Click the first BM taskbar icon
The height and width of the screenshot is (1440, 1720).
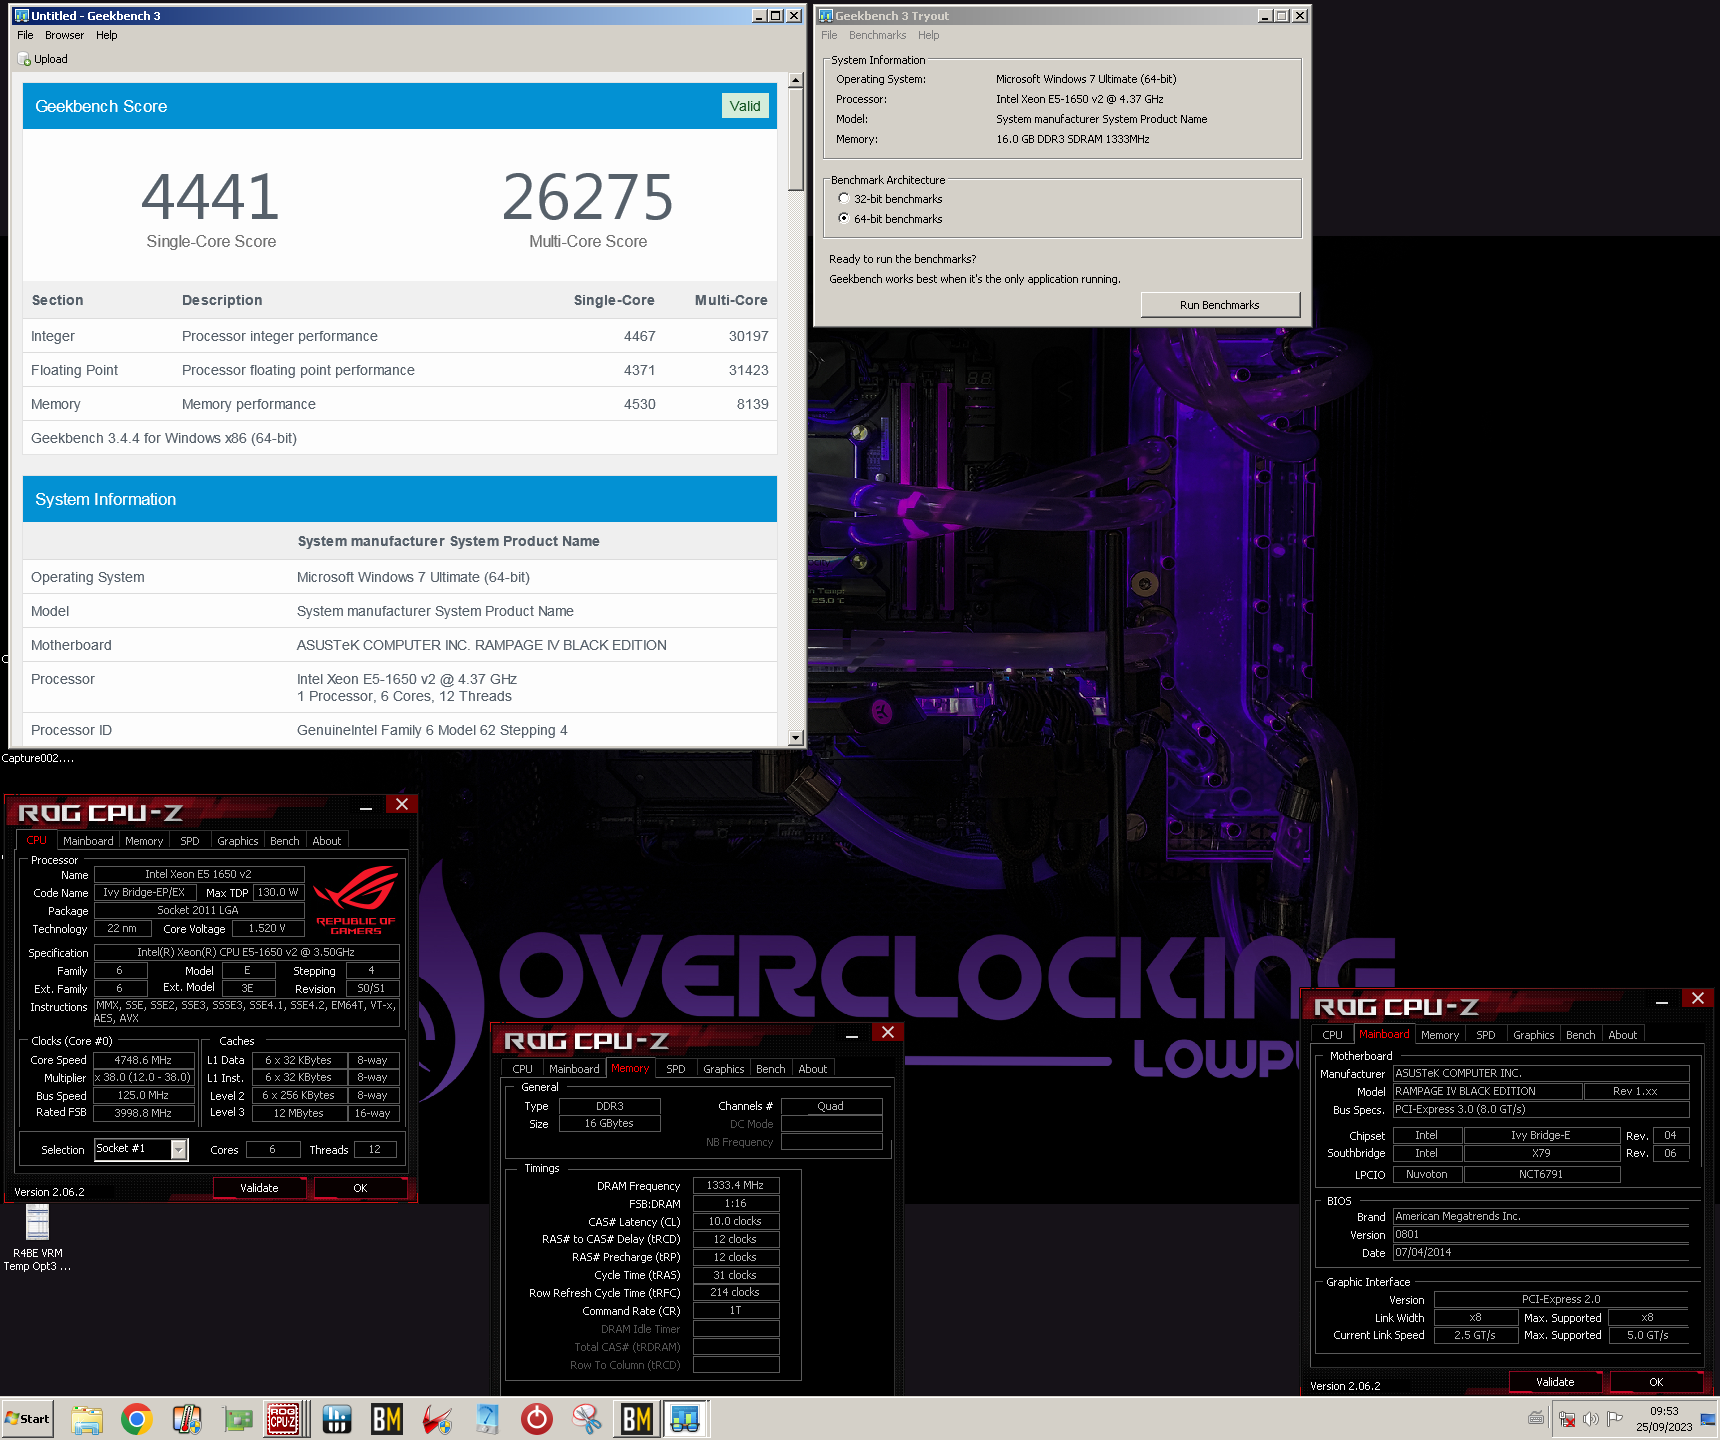(387, 1419)
